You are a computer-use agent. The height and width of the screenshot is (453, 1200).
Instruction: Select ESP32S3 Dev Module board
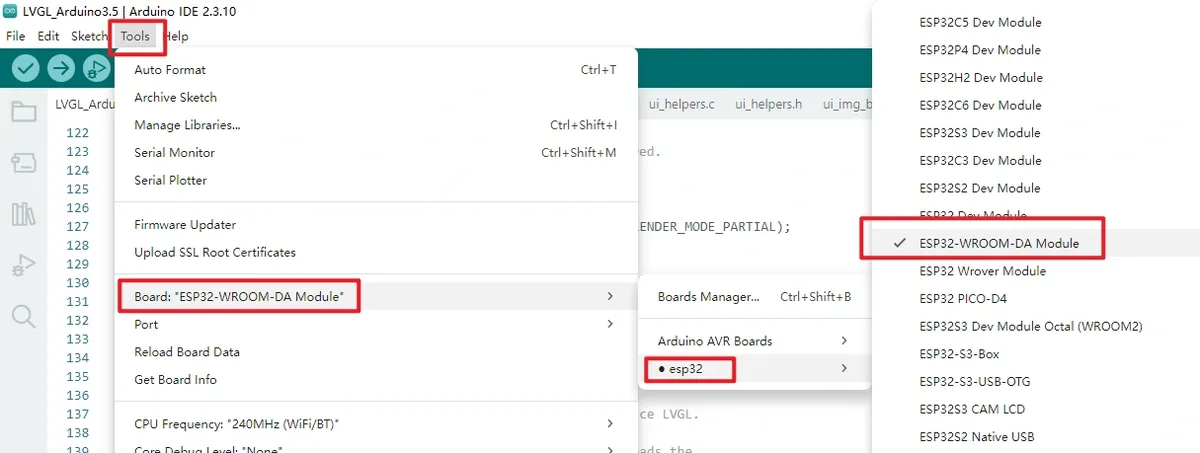(x=1036, y=133)
